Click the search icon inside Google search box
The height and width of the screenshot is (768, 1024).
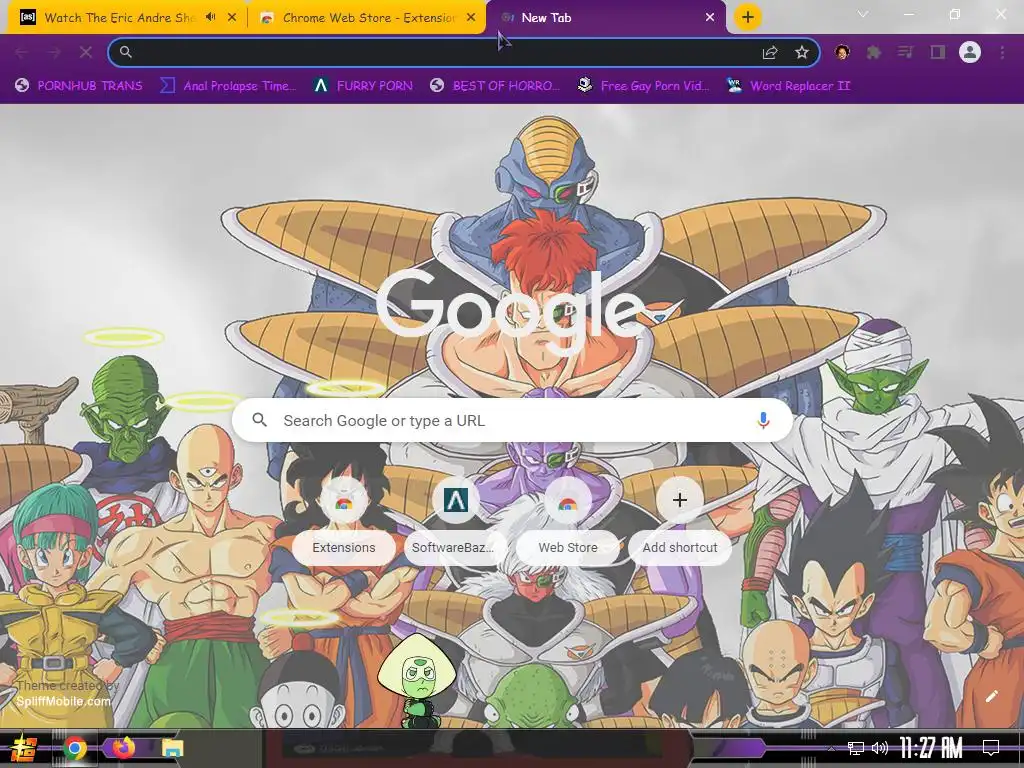coord(260,420)
